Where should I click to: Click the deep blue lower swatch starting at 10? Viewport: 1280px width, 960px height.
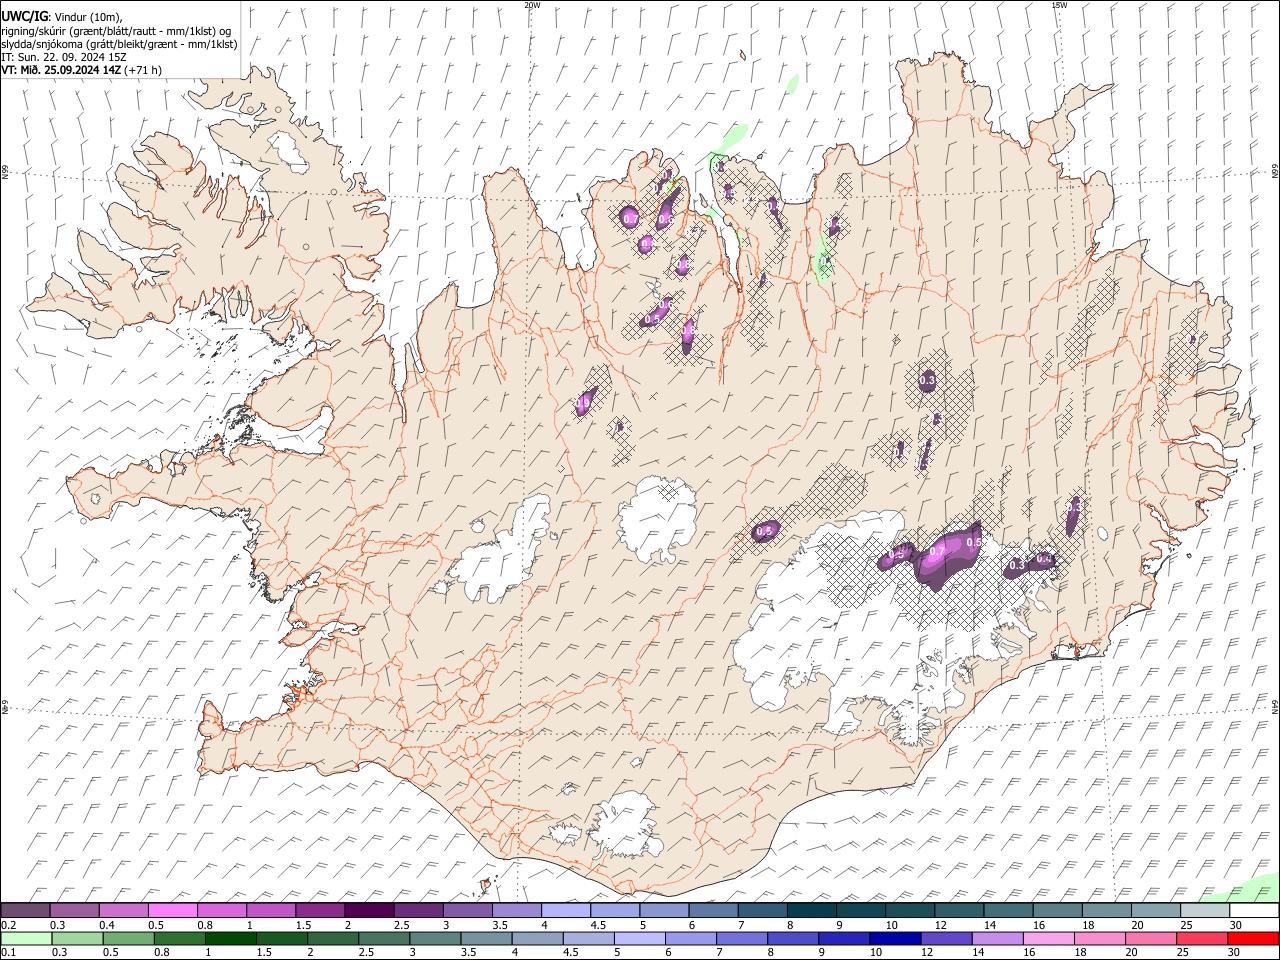893,938
